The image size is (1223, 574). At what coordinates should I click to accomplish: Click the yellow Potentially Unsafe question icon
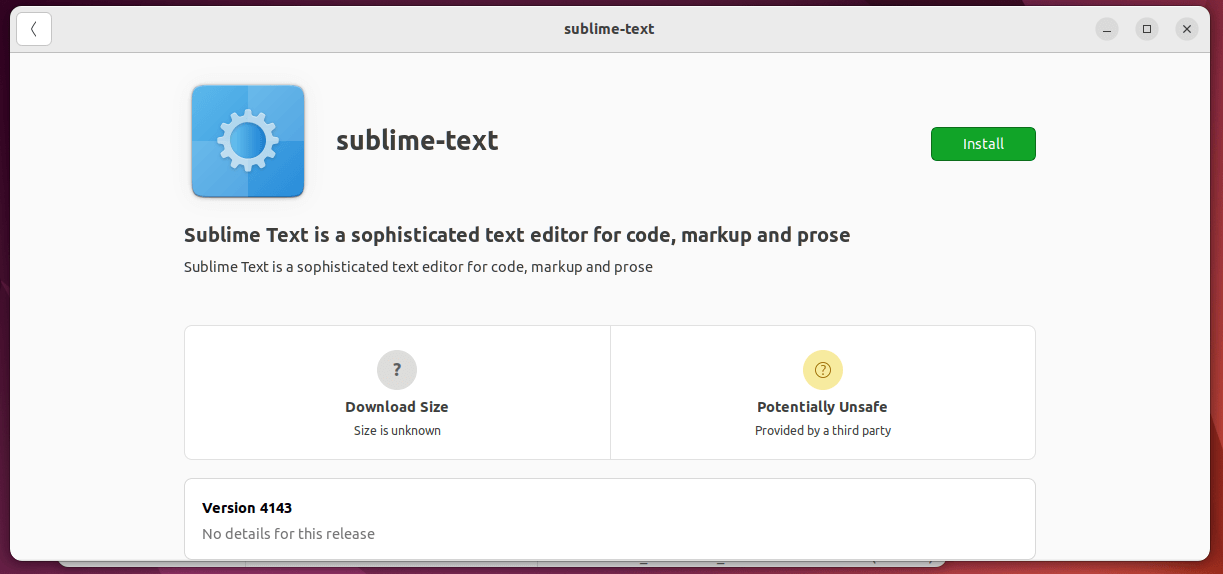point(823,370)
